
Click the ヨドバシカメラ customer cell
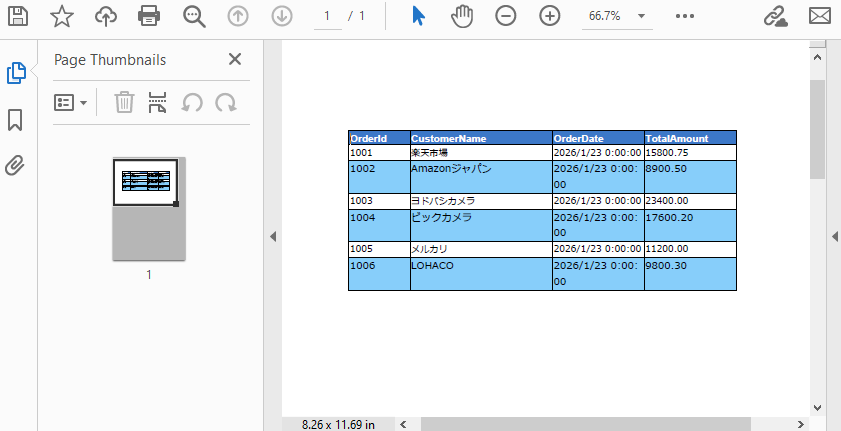481,201
